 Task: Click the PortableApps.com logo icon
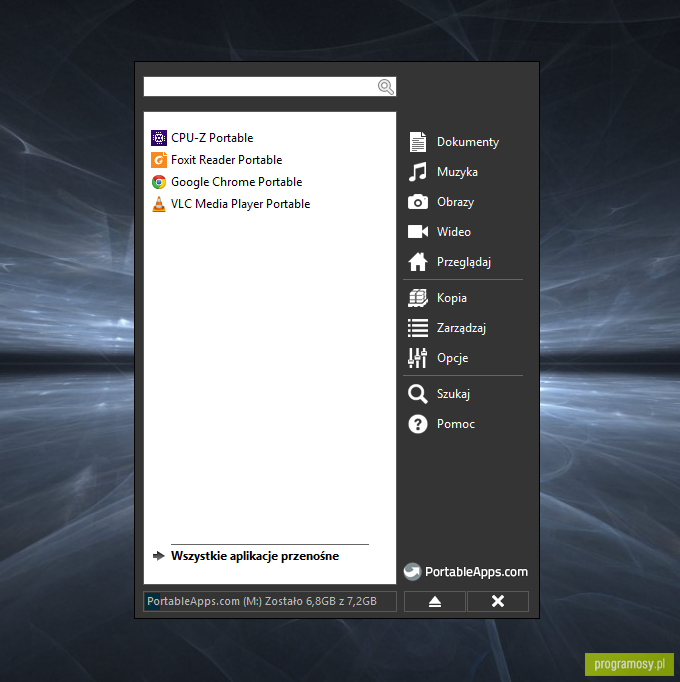[412, 572]
